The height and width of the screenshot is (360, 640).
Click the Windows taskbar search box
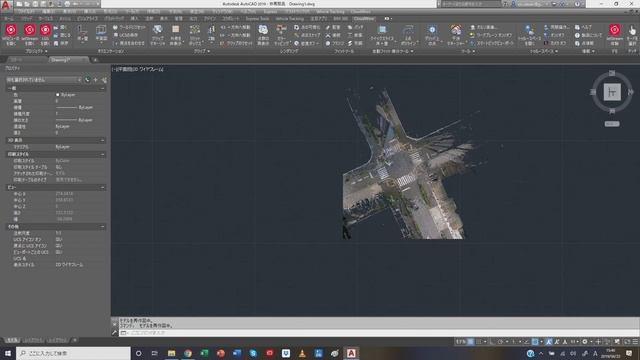(x=73, y=353)
